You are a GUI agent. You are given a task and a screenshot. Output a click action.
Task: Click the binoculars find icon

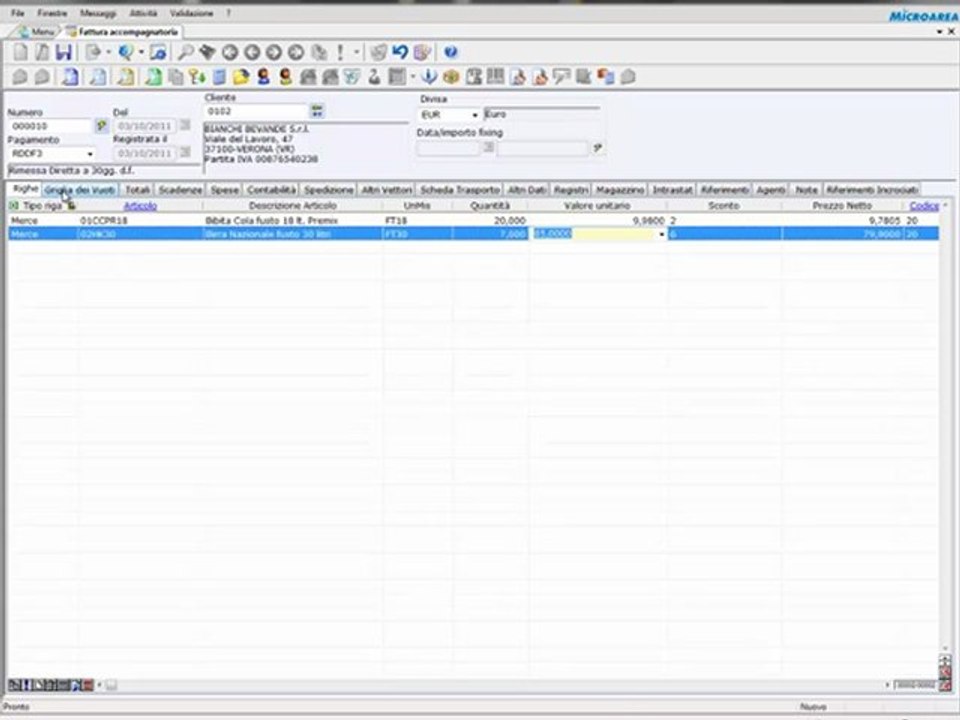(208, 53)
